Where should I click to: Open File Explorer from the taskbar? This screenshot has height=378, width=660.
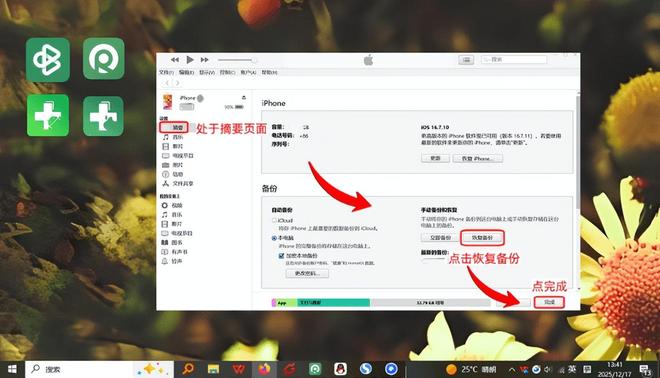pos(214,369)
